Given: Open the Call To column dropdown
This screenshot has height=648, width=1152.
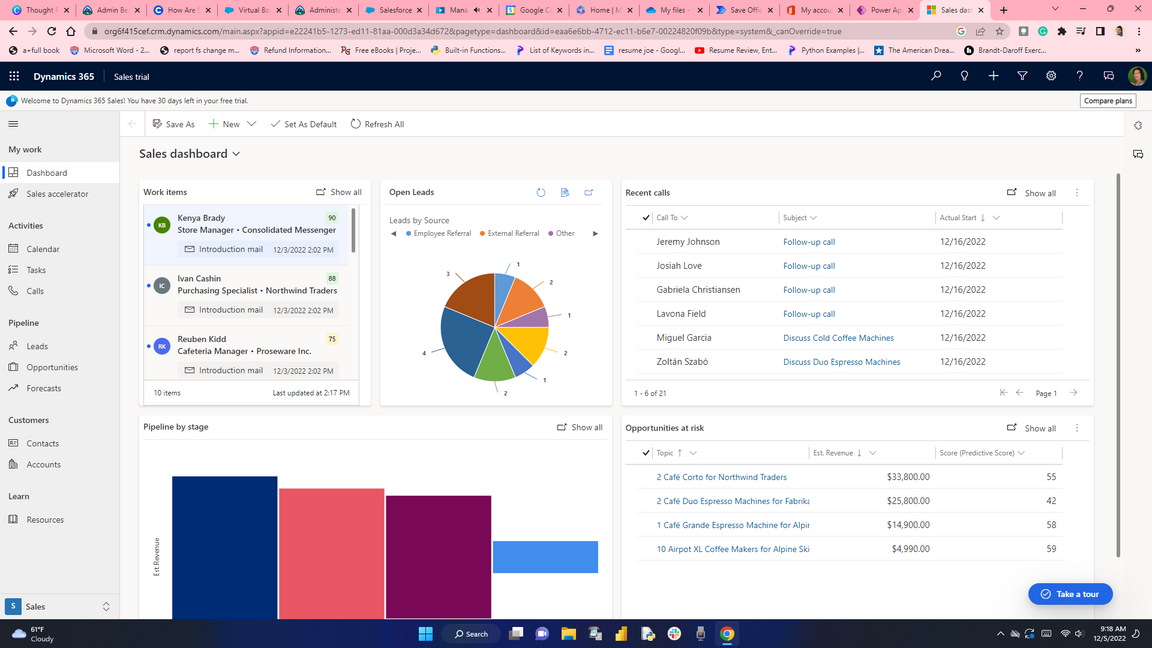Looking at the screenshot, I should [x=684, y=217].
